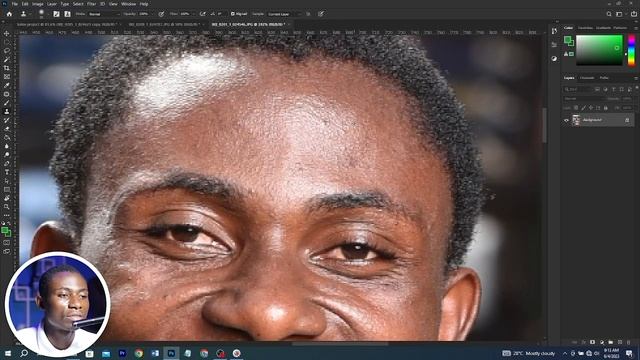This screenshot has width=640, height=360.
Task: Open the Window menu
Action: point(129,4)
